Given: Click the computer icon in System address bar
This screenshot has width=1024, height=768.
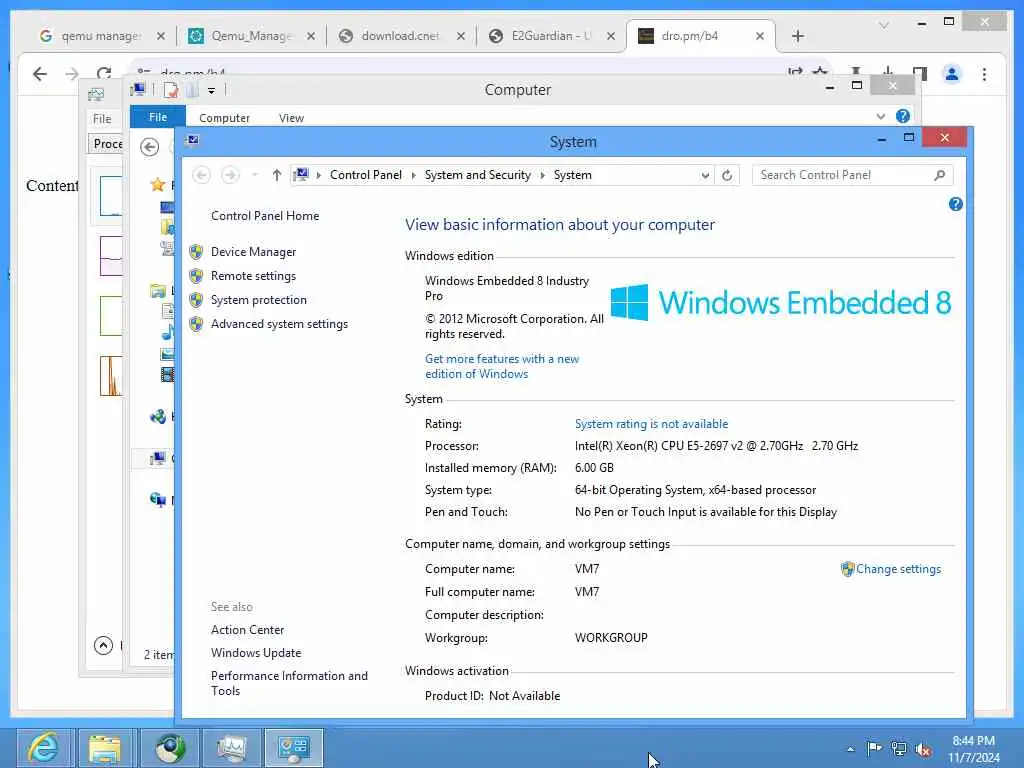Looking at the screenshot, I should click(301, 174).
